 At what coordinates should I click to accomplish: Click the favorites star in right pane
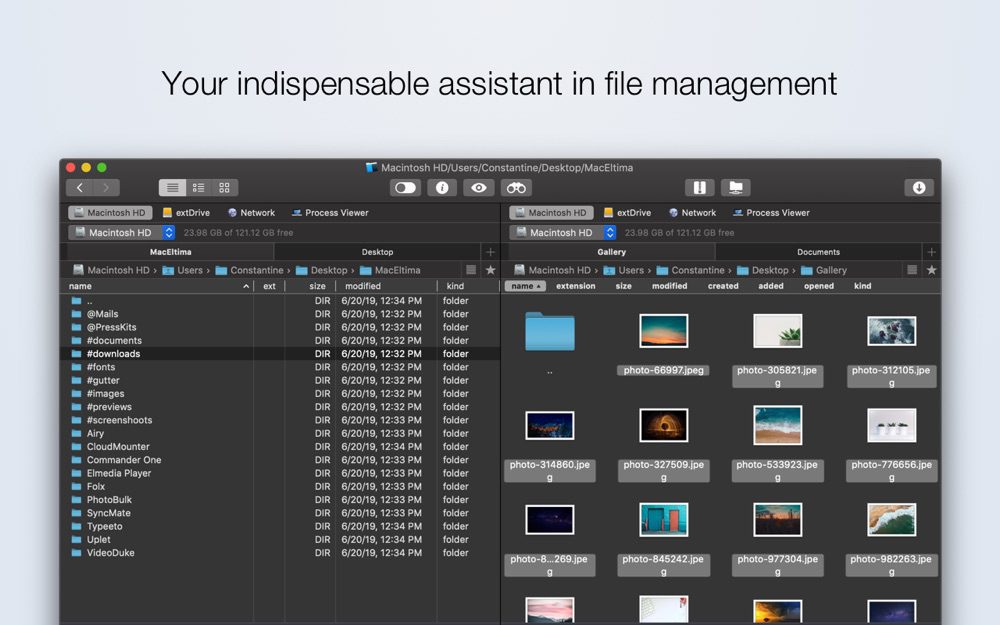pyautogui.click(x=931, y=270)
